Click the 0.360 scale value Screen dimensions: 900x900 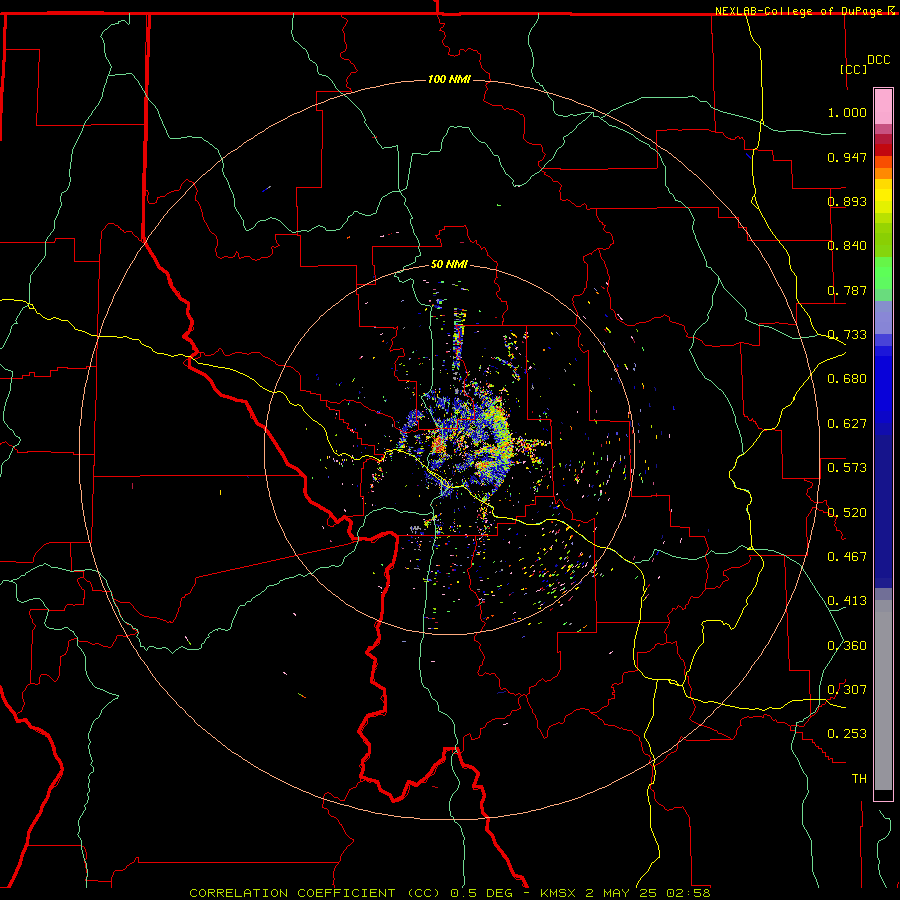(847, 646)
